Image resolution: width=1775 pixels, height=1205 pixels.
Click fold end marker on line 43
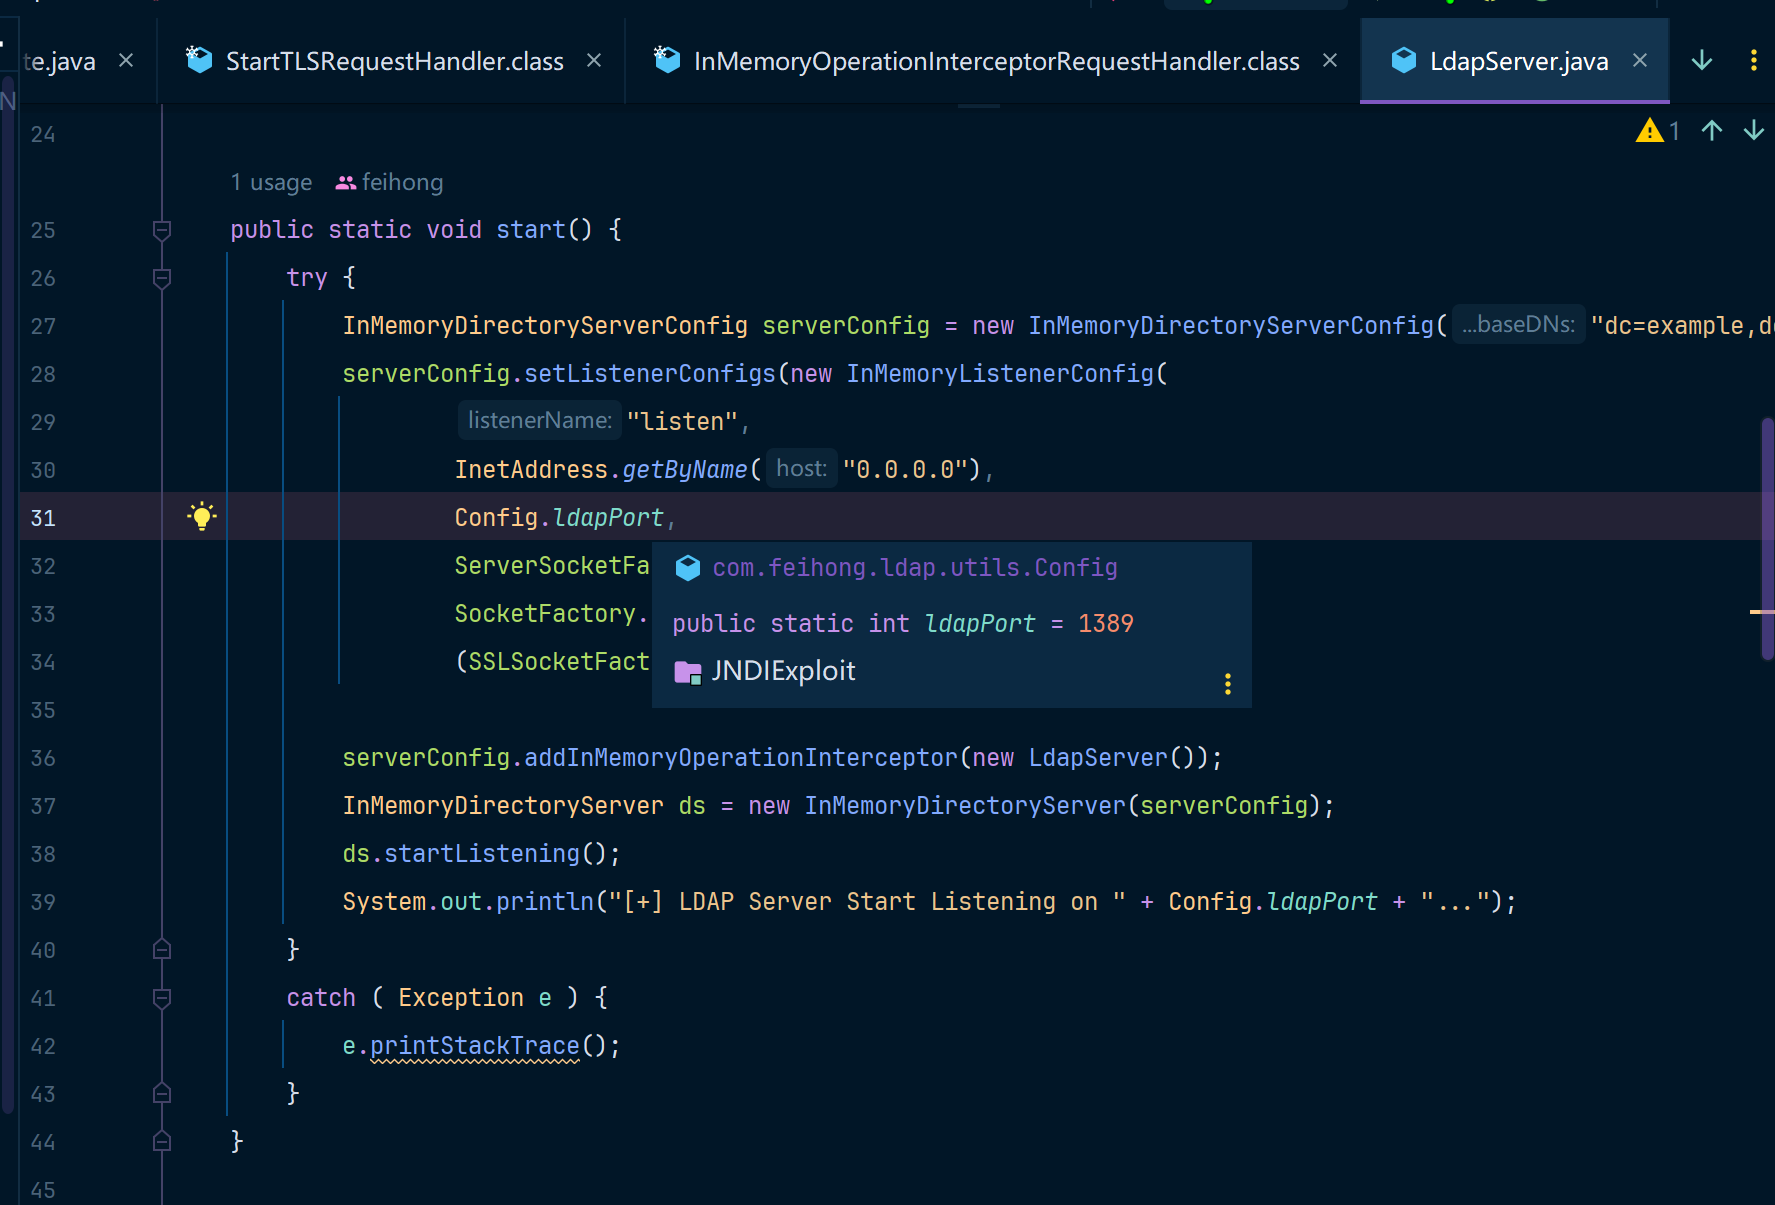point(162,1094)
